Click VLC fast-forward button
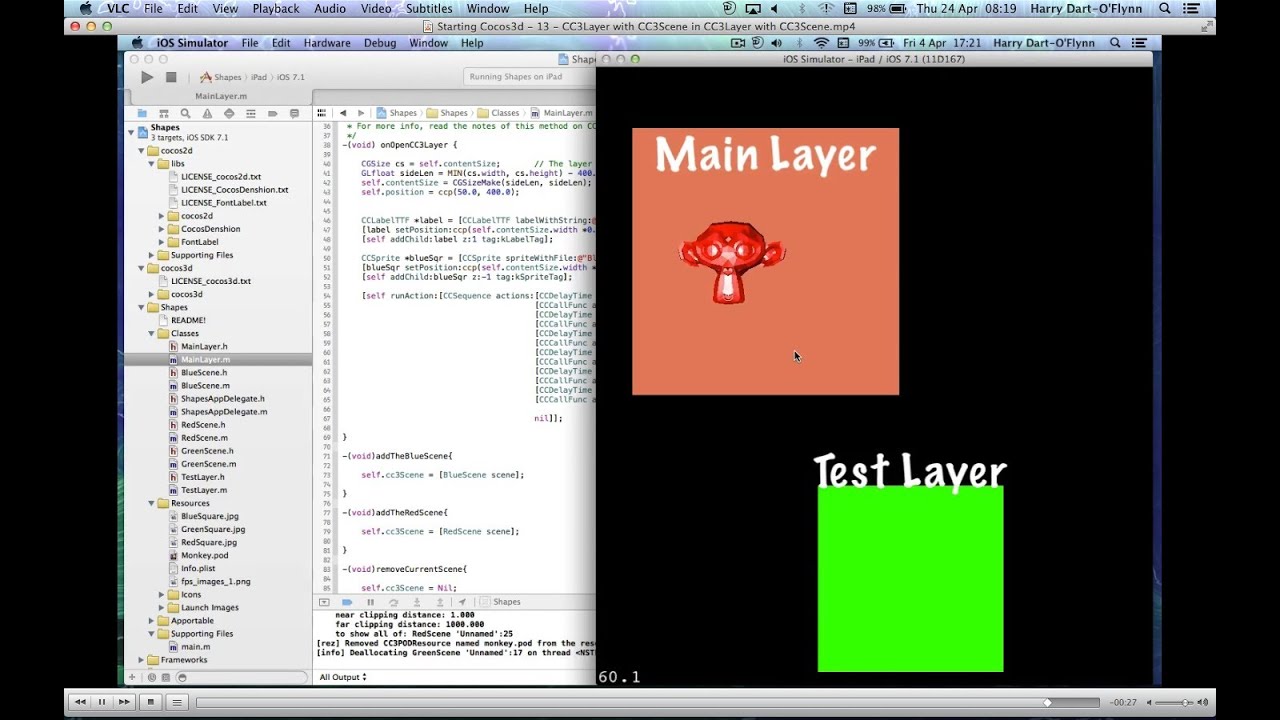The width and height of the screenshot is (1280, 720). [124, 702]
